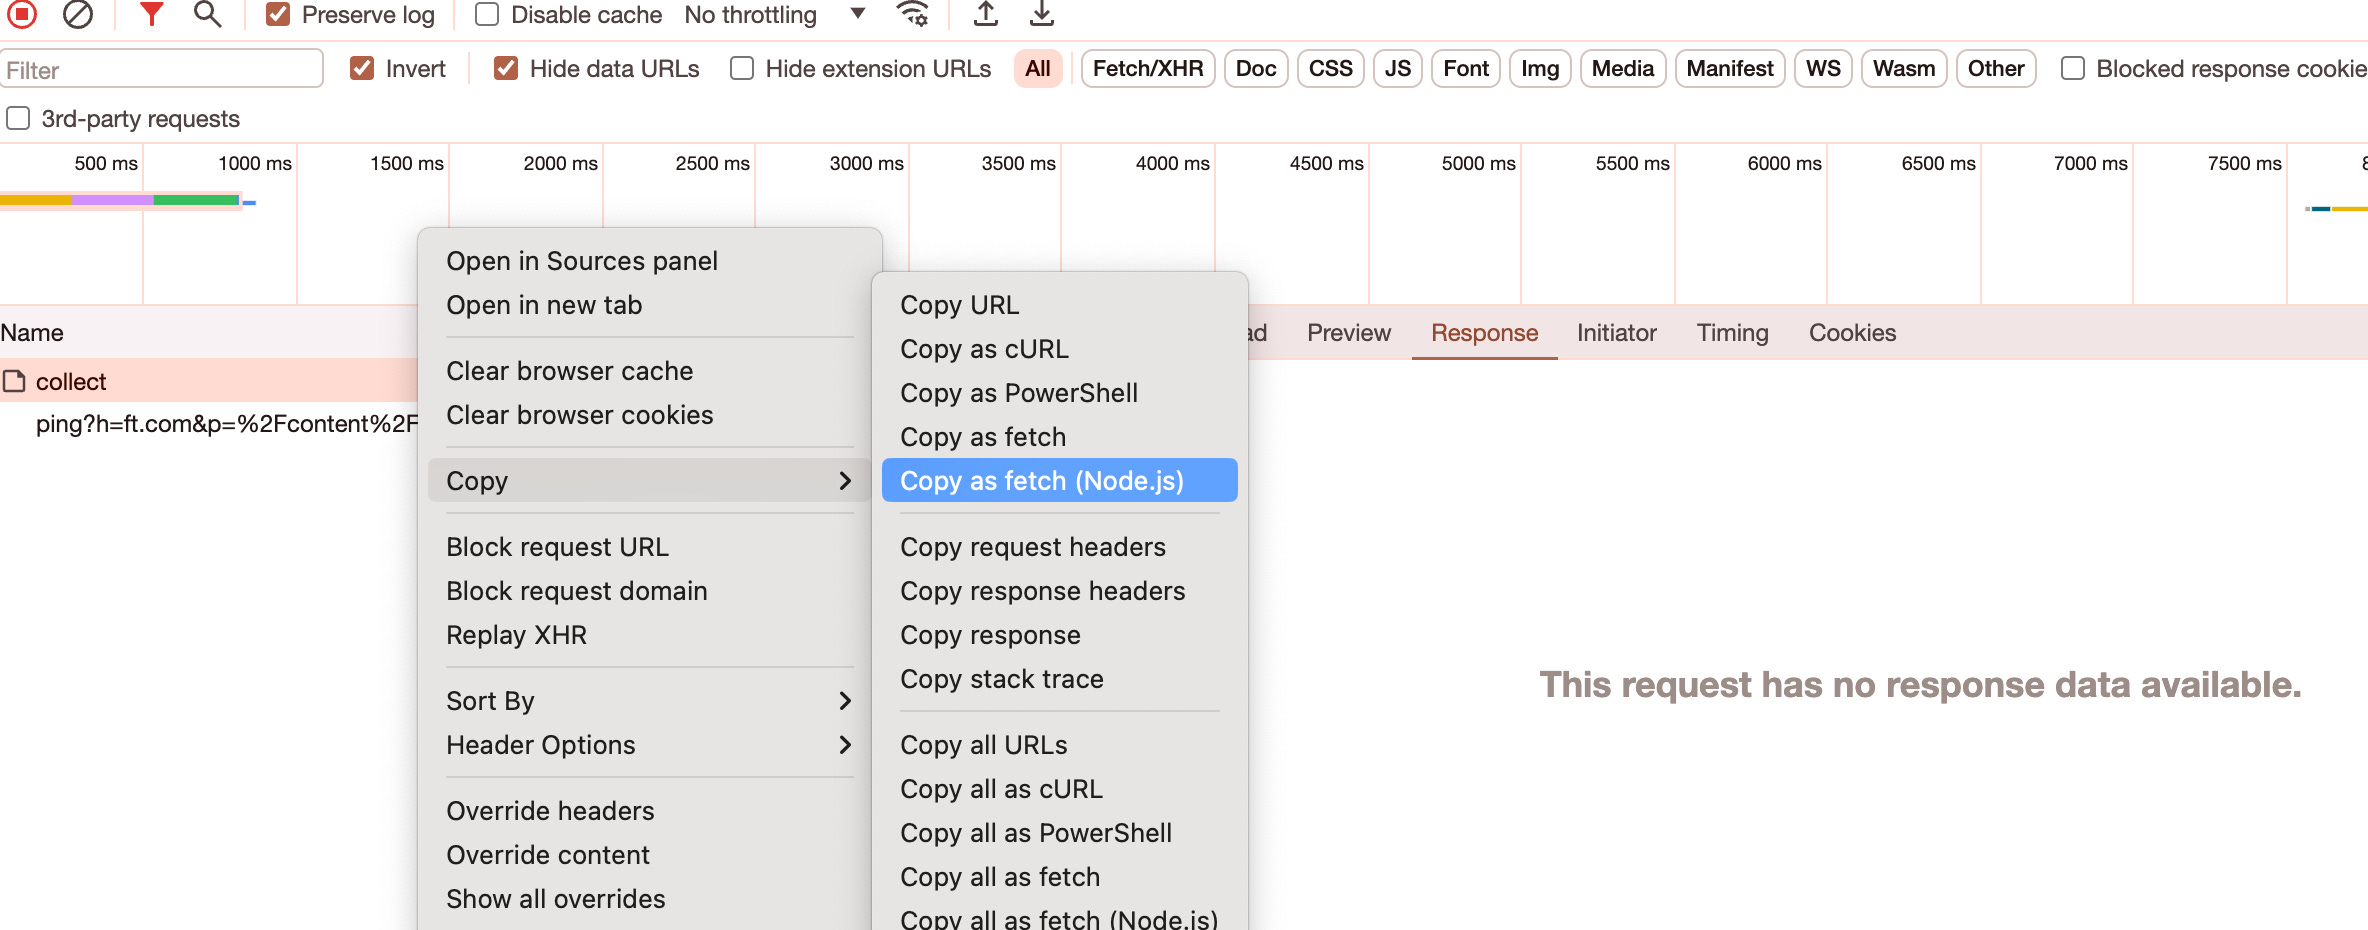Open the No throttling dropdown
The height and width of the screenshot is (930, 2368).
click(775, 15)
